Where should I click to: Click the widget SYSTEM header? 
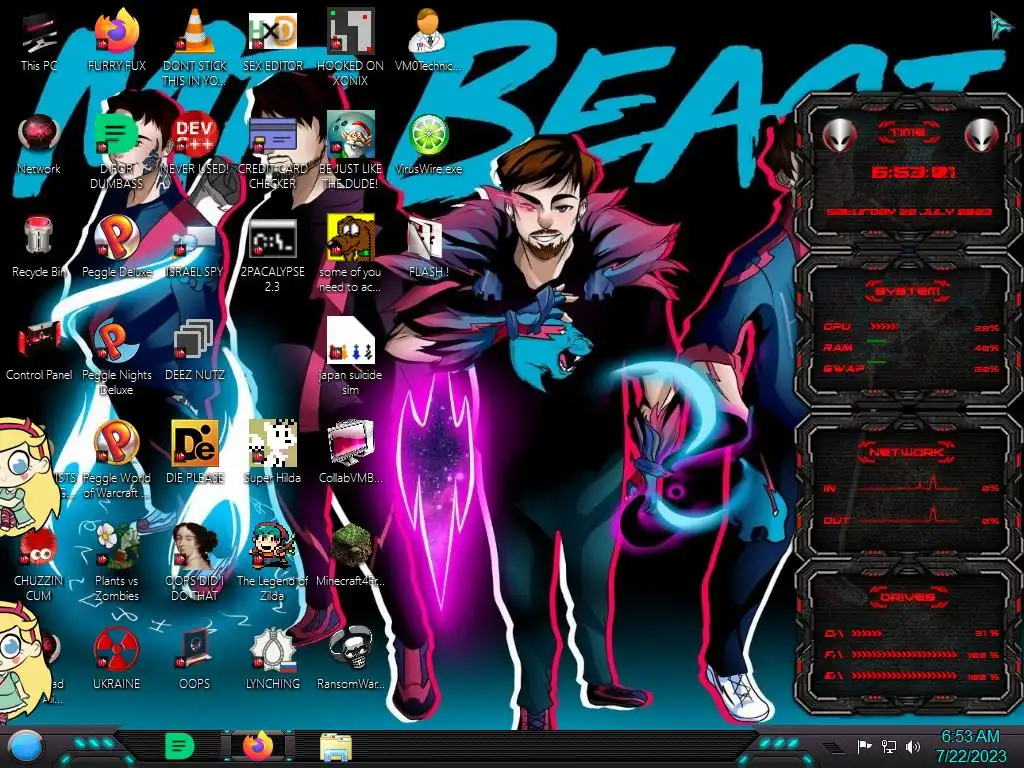[908, 291]
